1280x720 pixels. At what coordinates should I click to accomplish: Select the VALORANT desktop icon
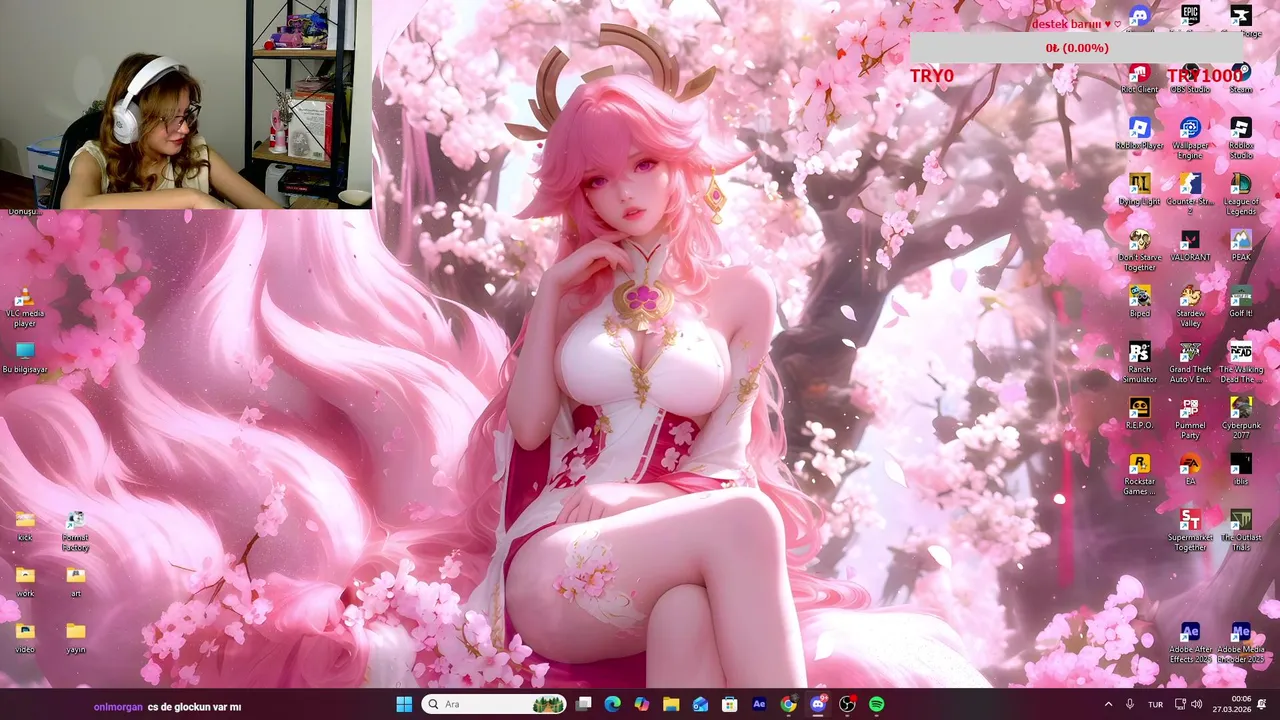[x=1190, y=246]
